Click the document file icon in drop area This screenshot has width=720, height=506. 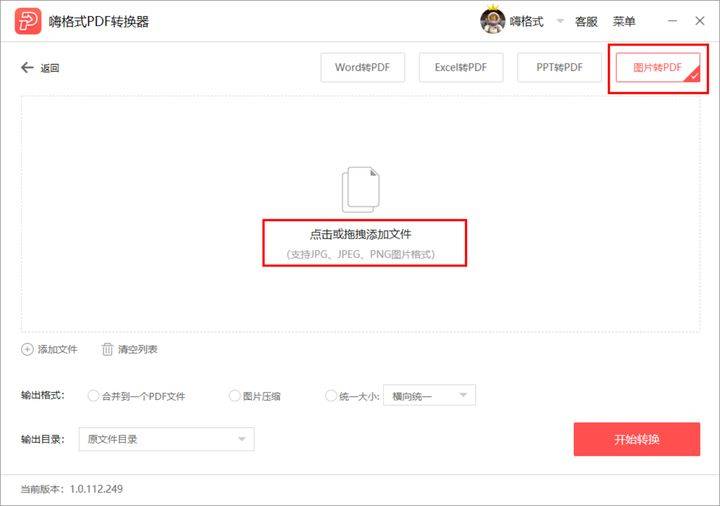[360, 189]
